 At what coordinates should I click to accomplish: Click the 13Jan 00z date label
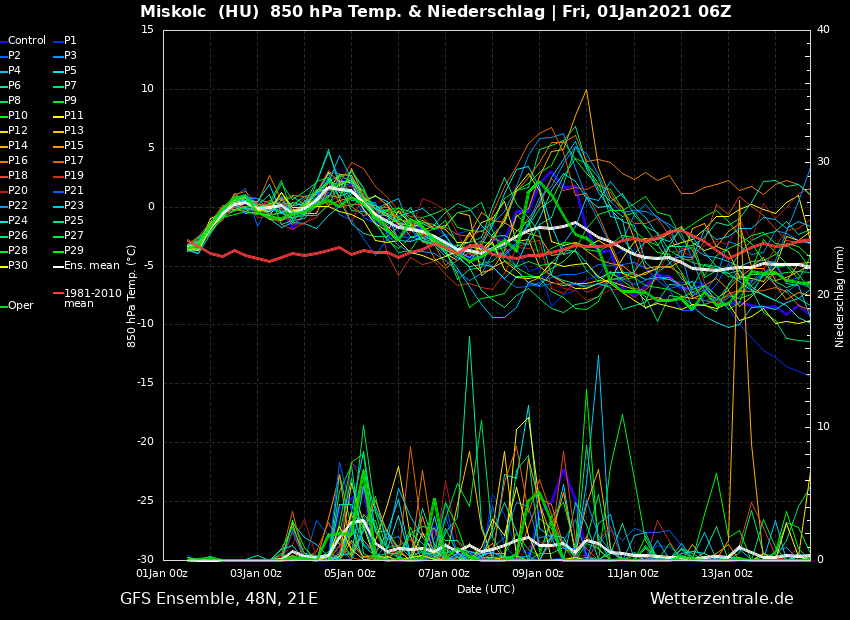point(726,574)
